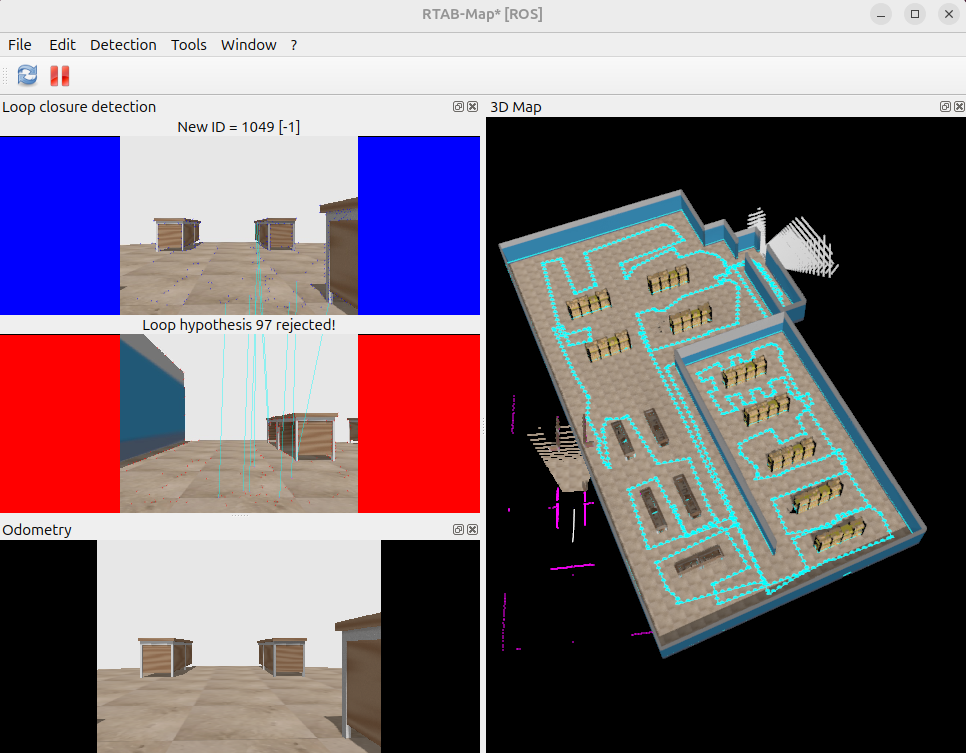The height and width of the screenshot is (753, 966).
Task: Click the rejected loop hypothesis image
Action: pos(239,423)
